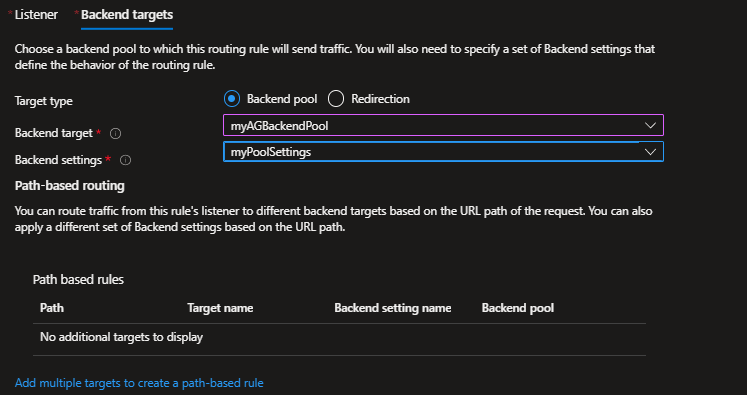Viewport: 747px width, 395px height.
Task: Open the myAGBackendPool backend target dropdown
Action: click(443, 125)
